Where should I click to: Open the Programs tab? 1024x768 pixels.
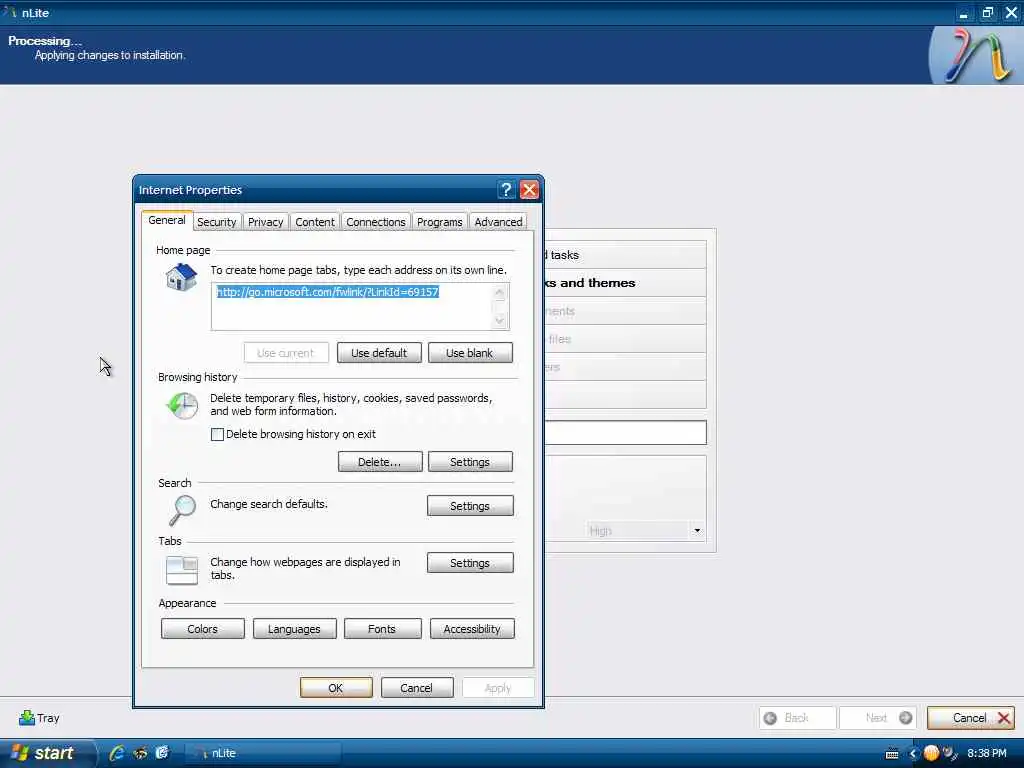(x=440, y=222)
